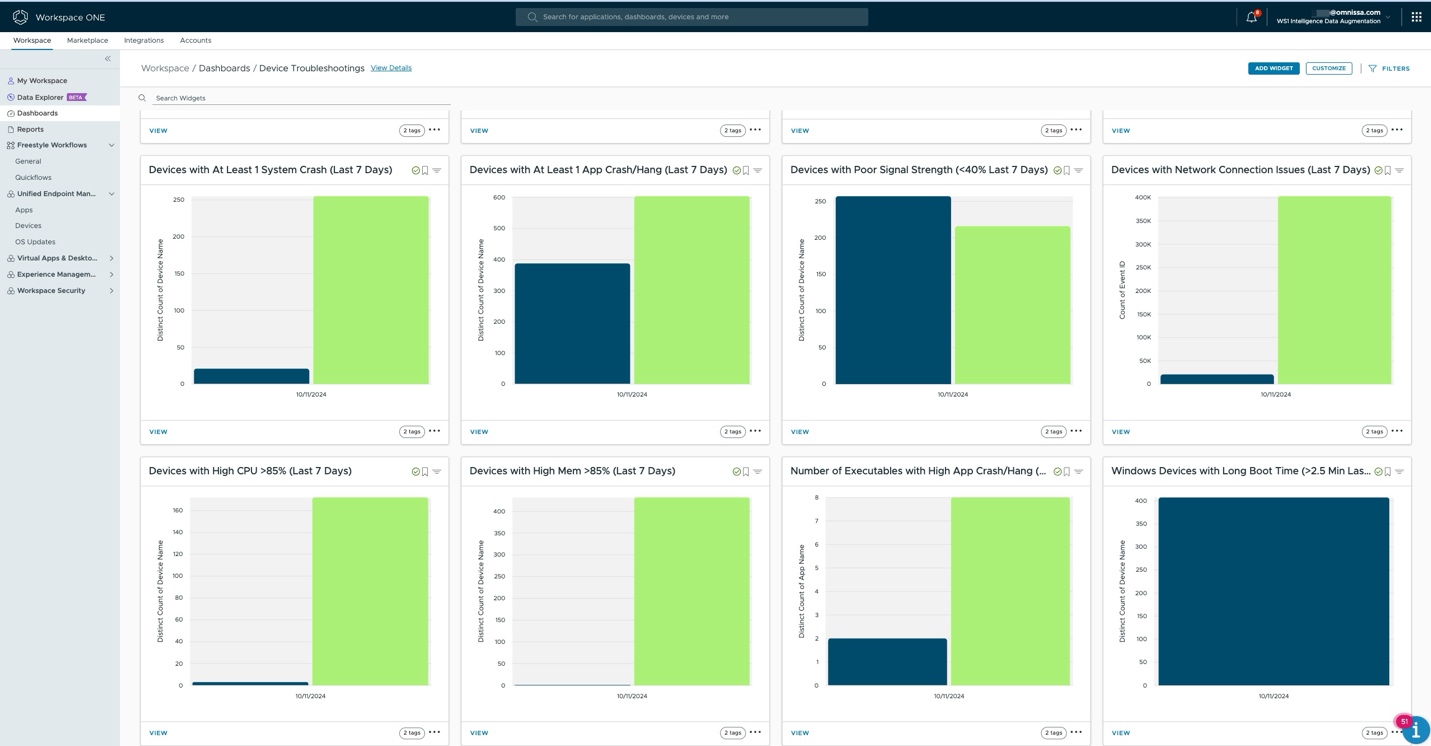Viewport: 1431px width, 746px height.
Task: Click green check status on App Crash/Hang widget
Action: [x=736, y=171]
